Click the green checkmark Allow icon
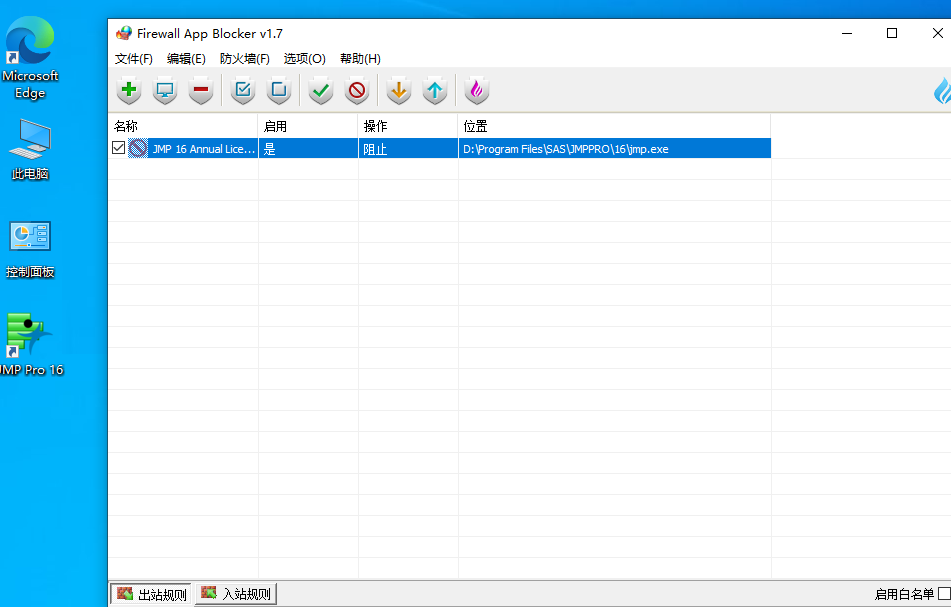The width and height of the screenshot is (951, 607). [320, 90]
